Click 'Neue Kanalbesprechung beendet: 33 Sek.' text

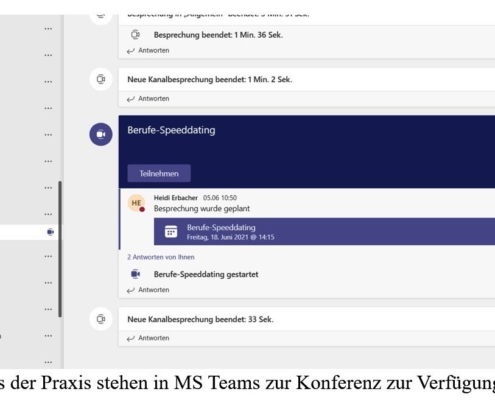click(x=200, y=319)
